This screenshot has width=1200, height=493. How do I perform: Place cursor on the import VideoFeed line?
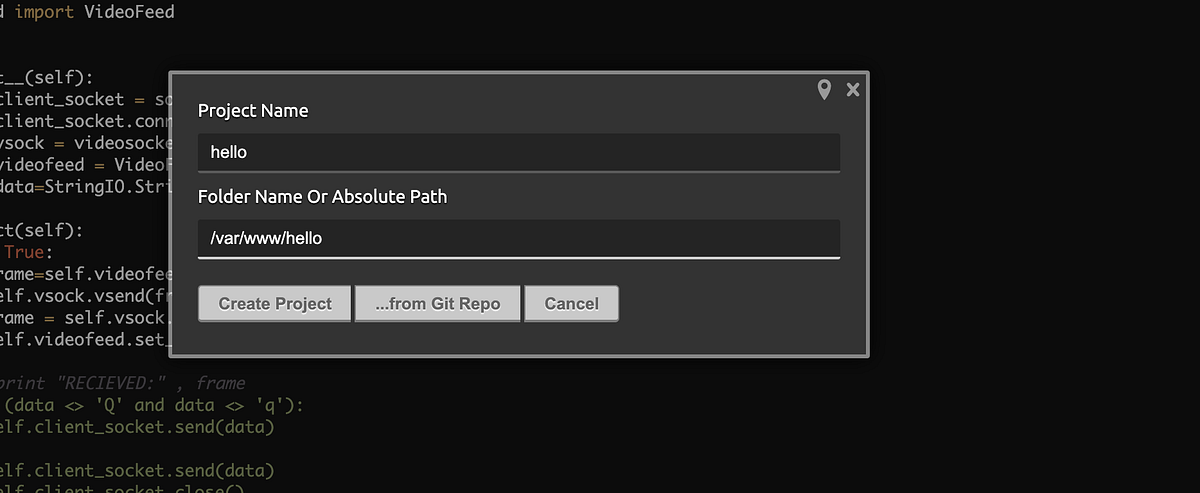point(87,13)
